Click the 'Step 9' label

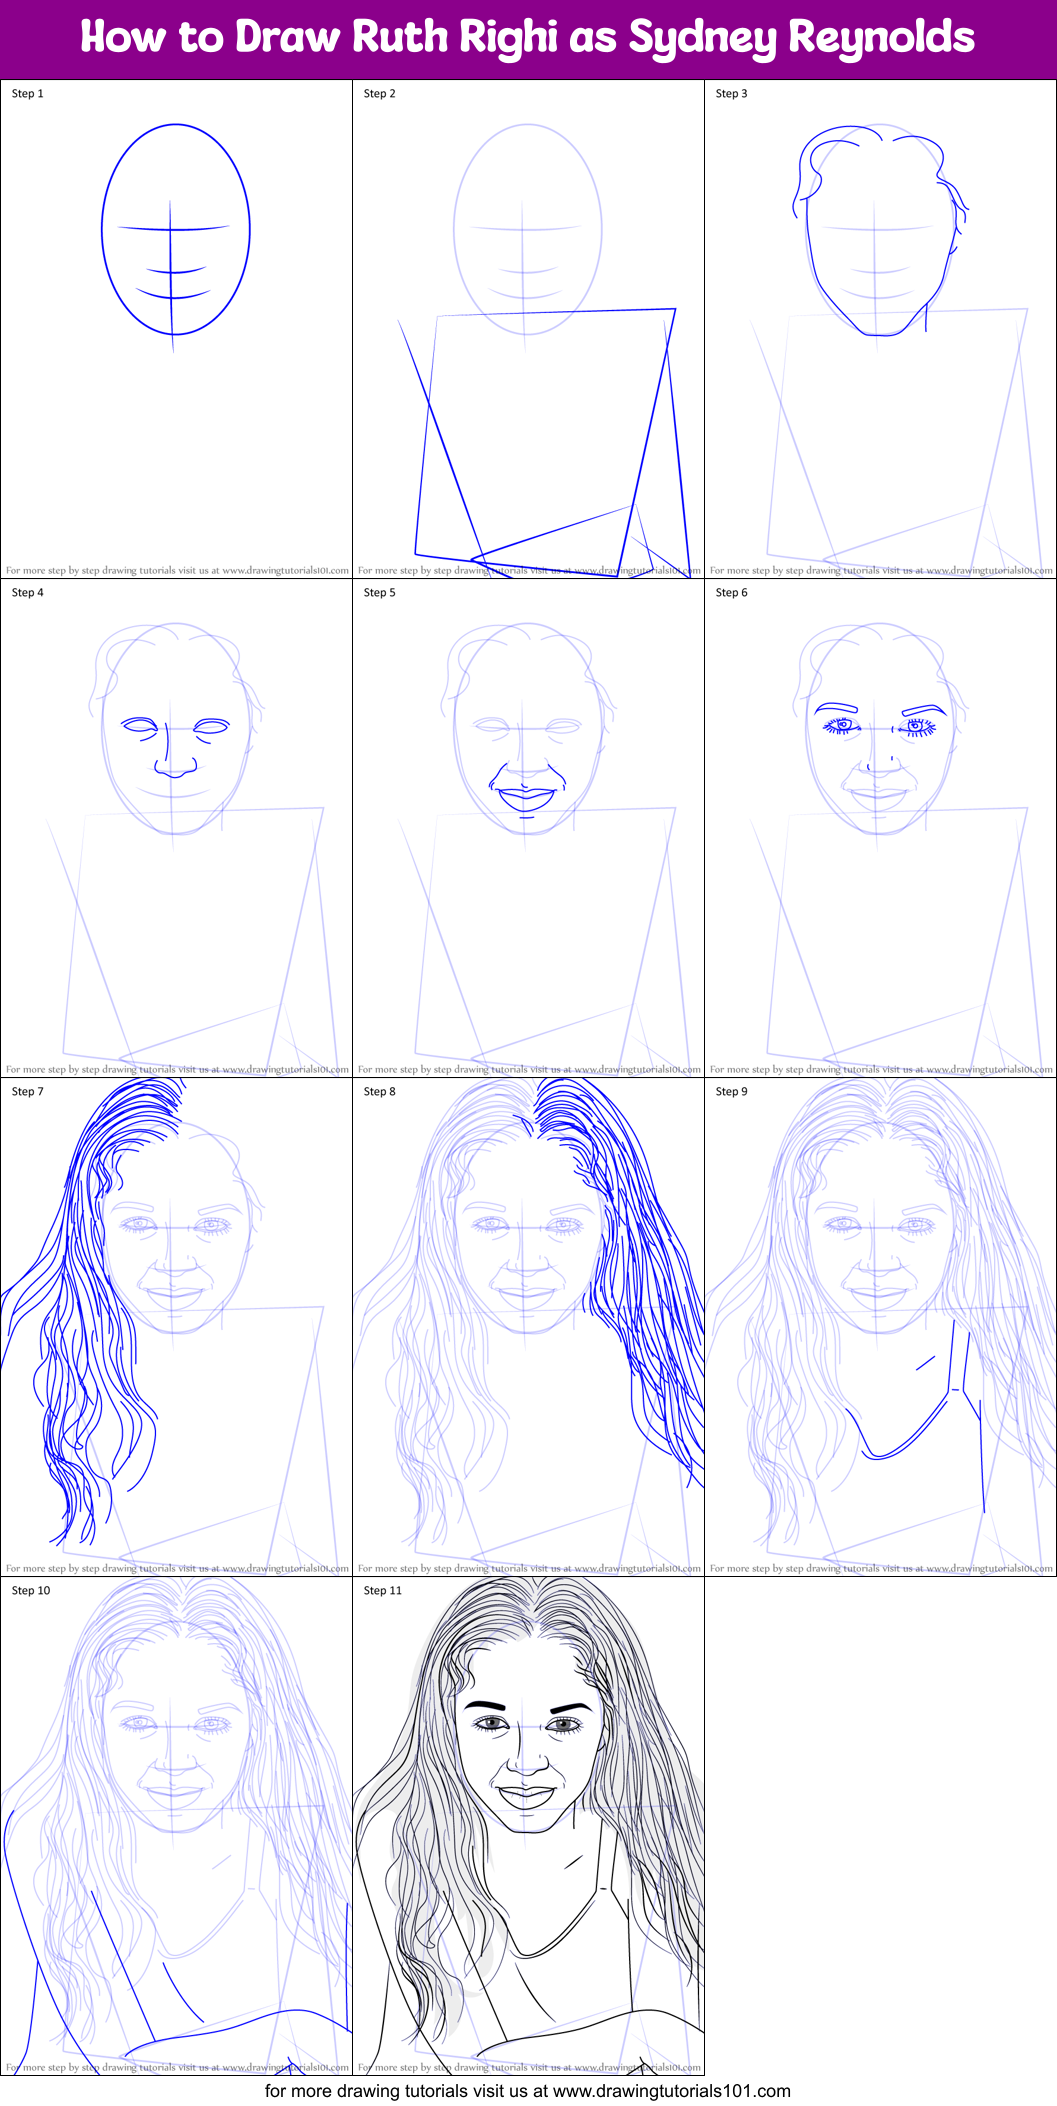click(732, 1092)
